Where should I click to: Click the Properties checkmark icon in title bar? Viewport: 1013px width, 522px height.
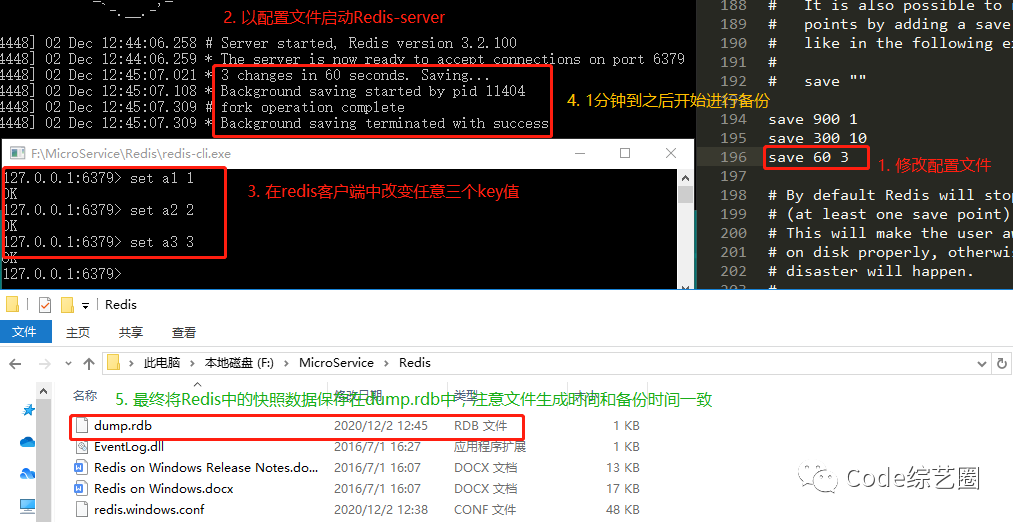44,304
